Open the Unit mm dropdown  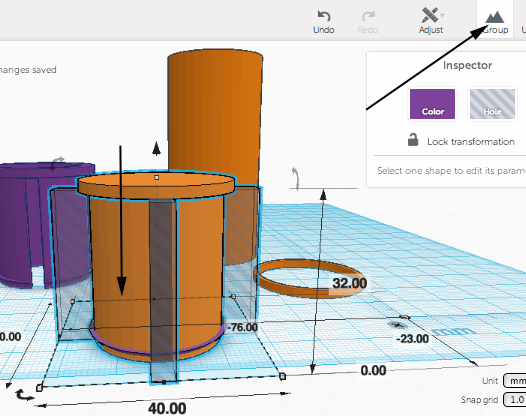515,381
